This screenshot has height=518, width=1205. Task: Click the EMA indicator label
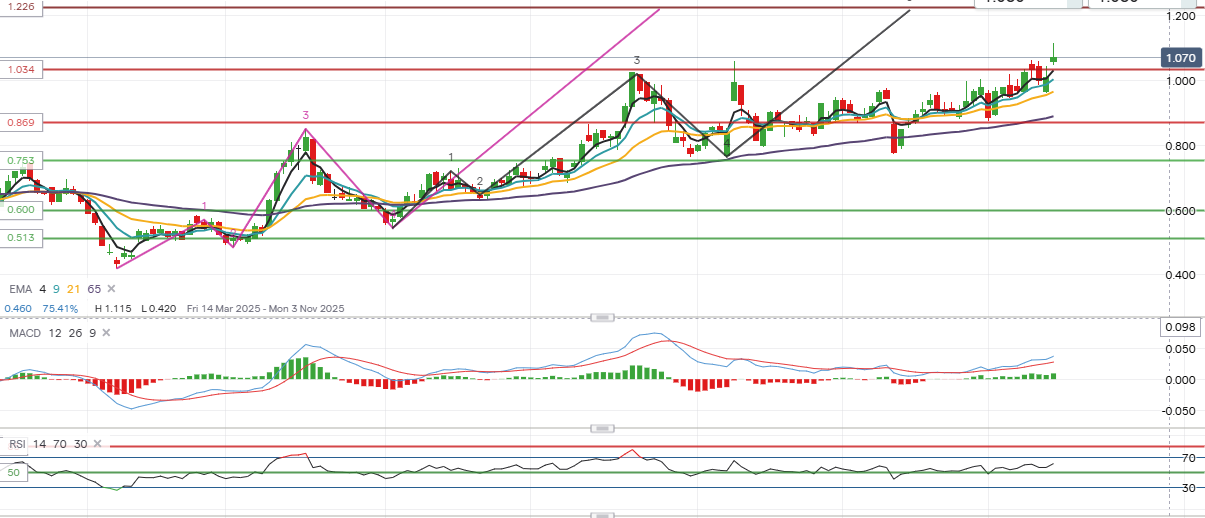[x=19, y=288]
